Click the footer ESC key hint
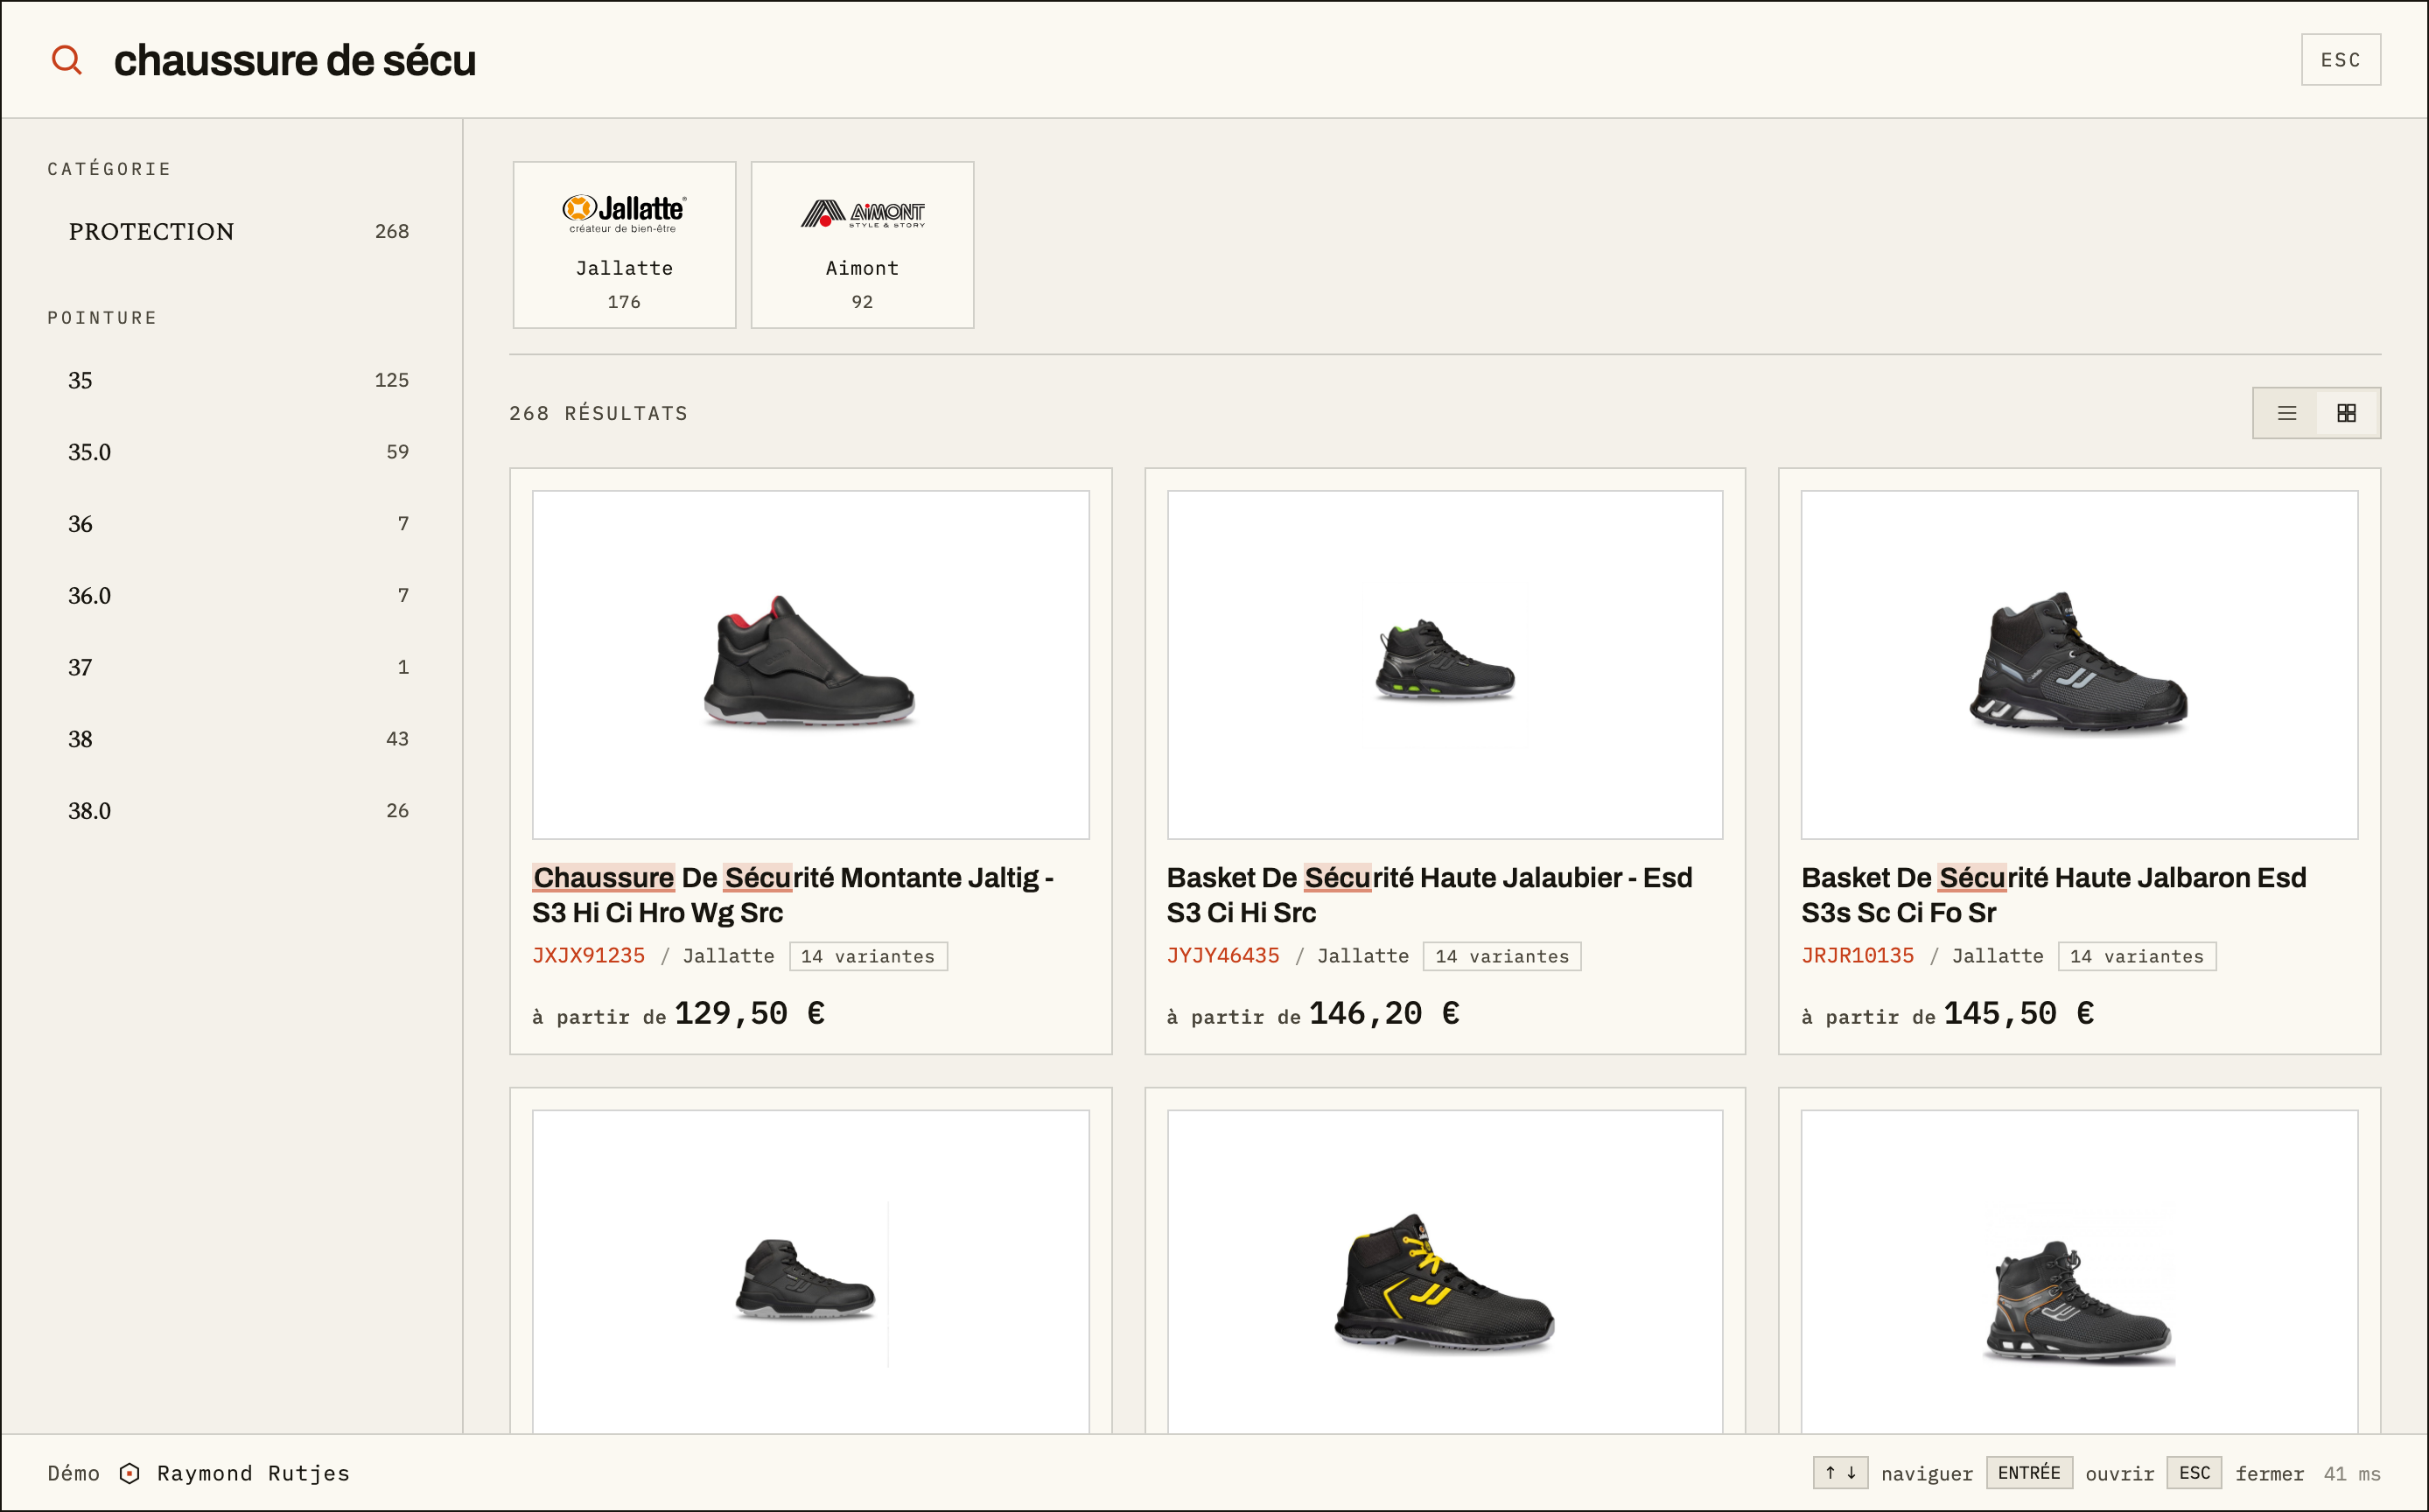The height and width of the screenshot is (1512, 2429). (2194, 1473)
